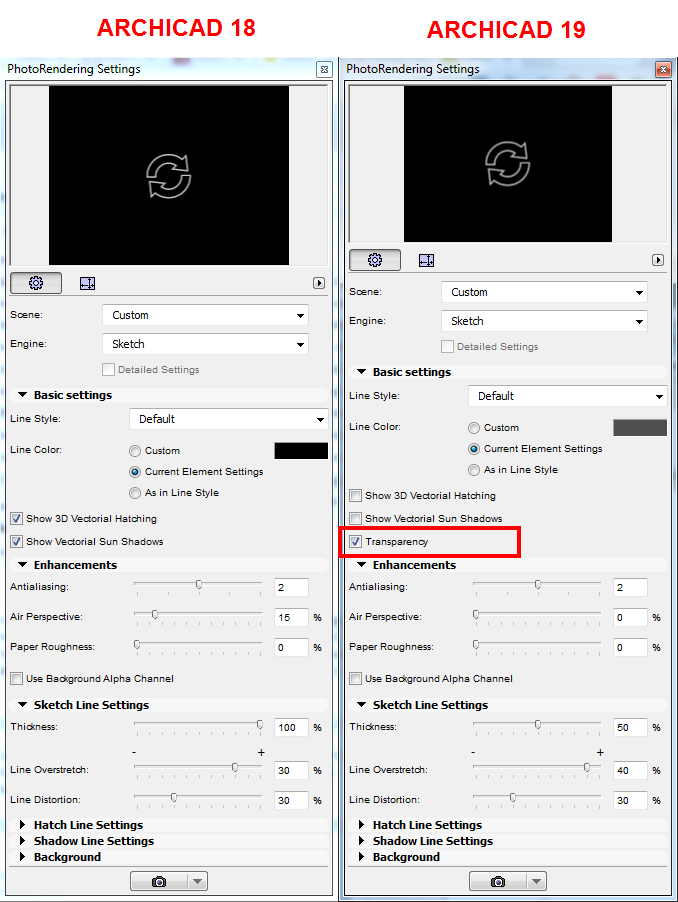Click black line color swatch in ARCHICAD 18
Viewport: 678px width, 902px height.
point(301,451)
